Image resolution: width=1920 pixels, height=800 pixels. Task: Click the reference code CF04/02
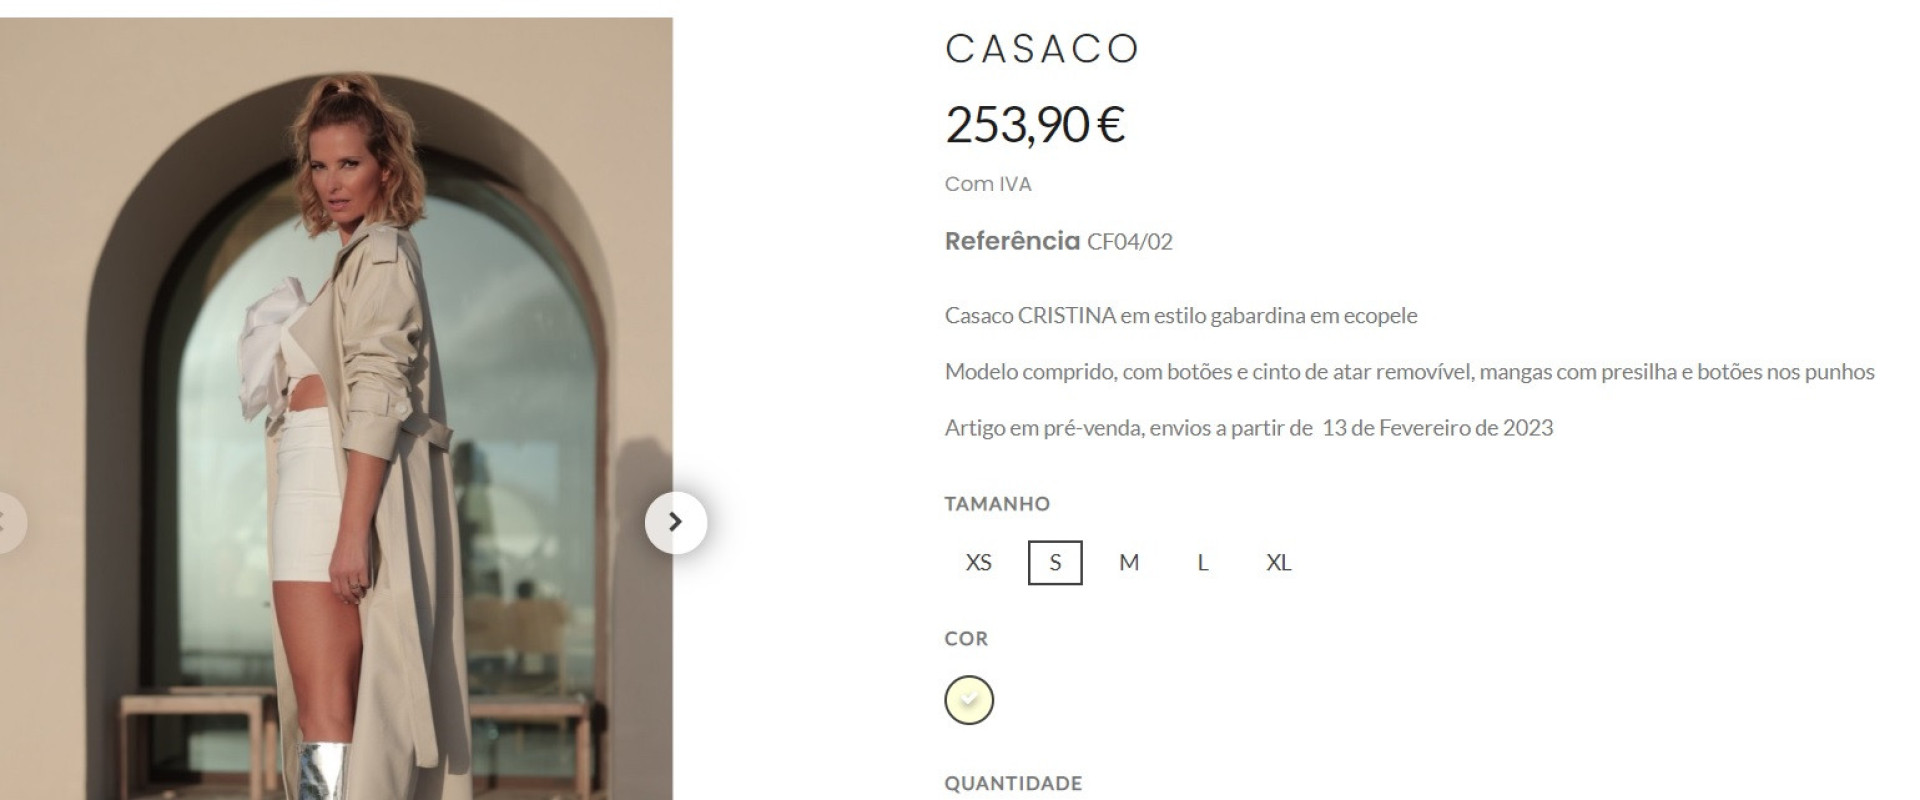tap(1130, 242)
